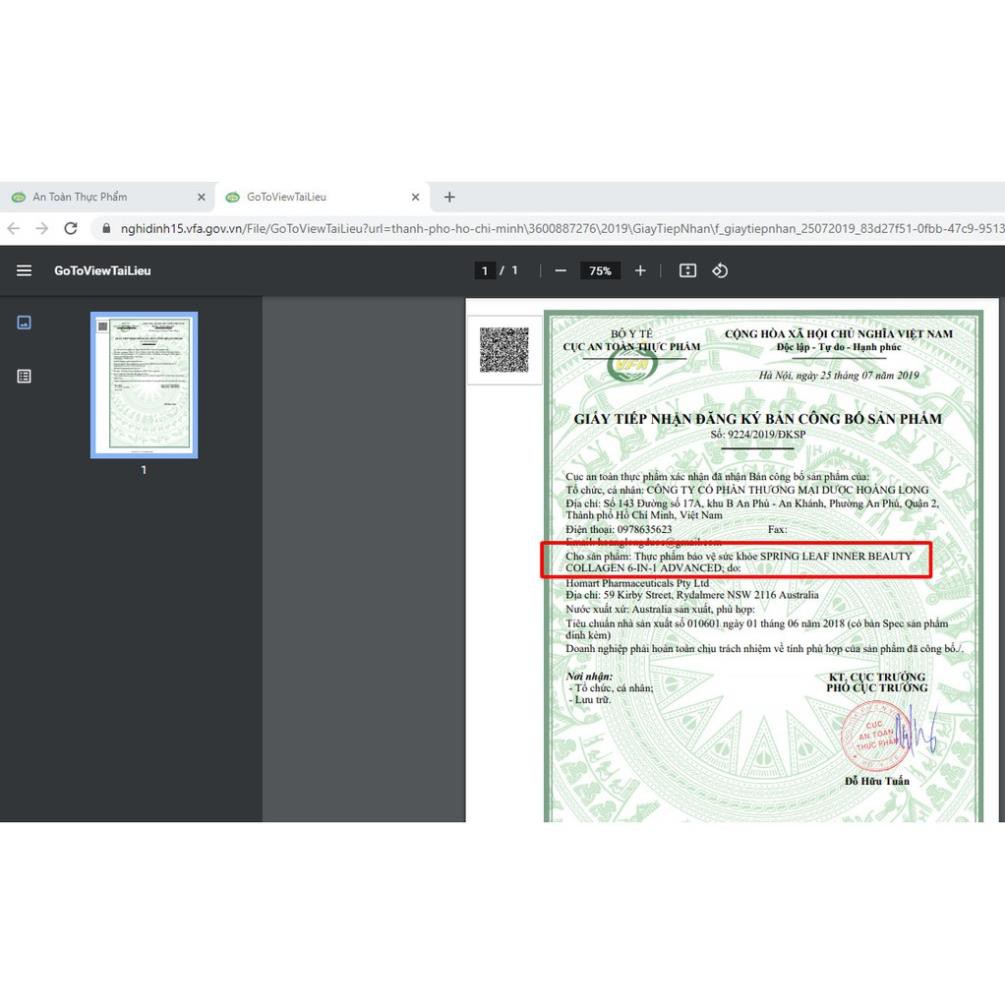Screen dimensions: 1005x1005
Task: Zoom in with the plus button
Action: click(640, 271)
